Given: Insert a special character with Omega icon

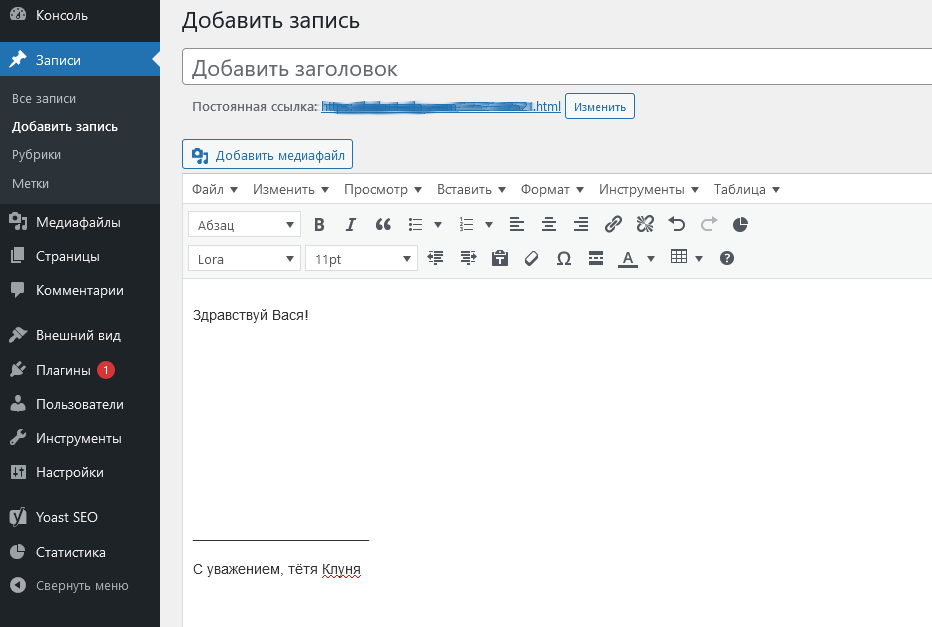Looking at the screenshot, I should (x=564, y=259).
